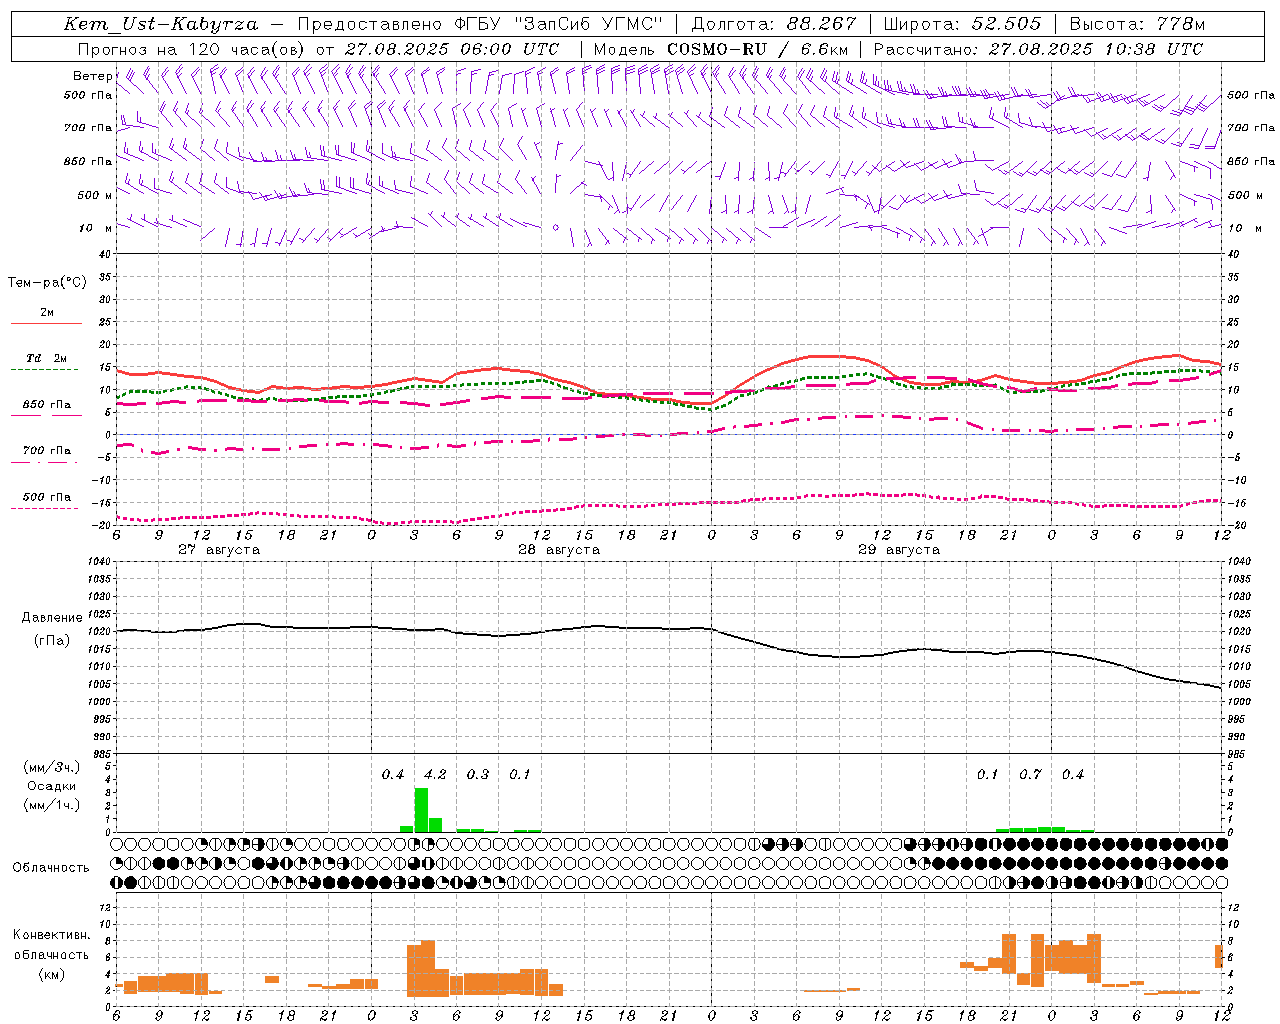This screenshot has width=1280, height=1024.
Task: Click the Рассчитано: 27.08.2025 10:38 UTC timestamp
Action: (x=1038, y=49)
